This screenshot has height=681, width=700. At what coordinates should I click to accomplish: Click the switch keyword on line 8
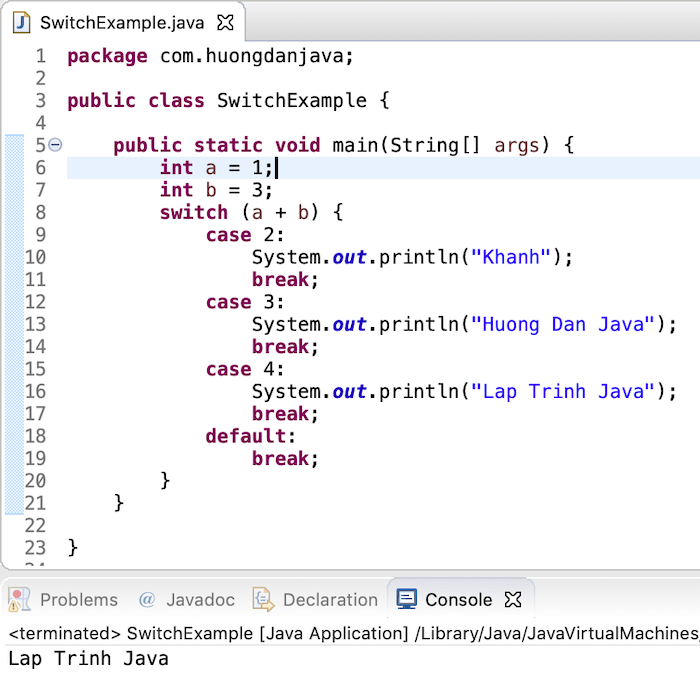(x=194, y=213)
